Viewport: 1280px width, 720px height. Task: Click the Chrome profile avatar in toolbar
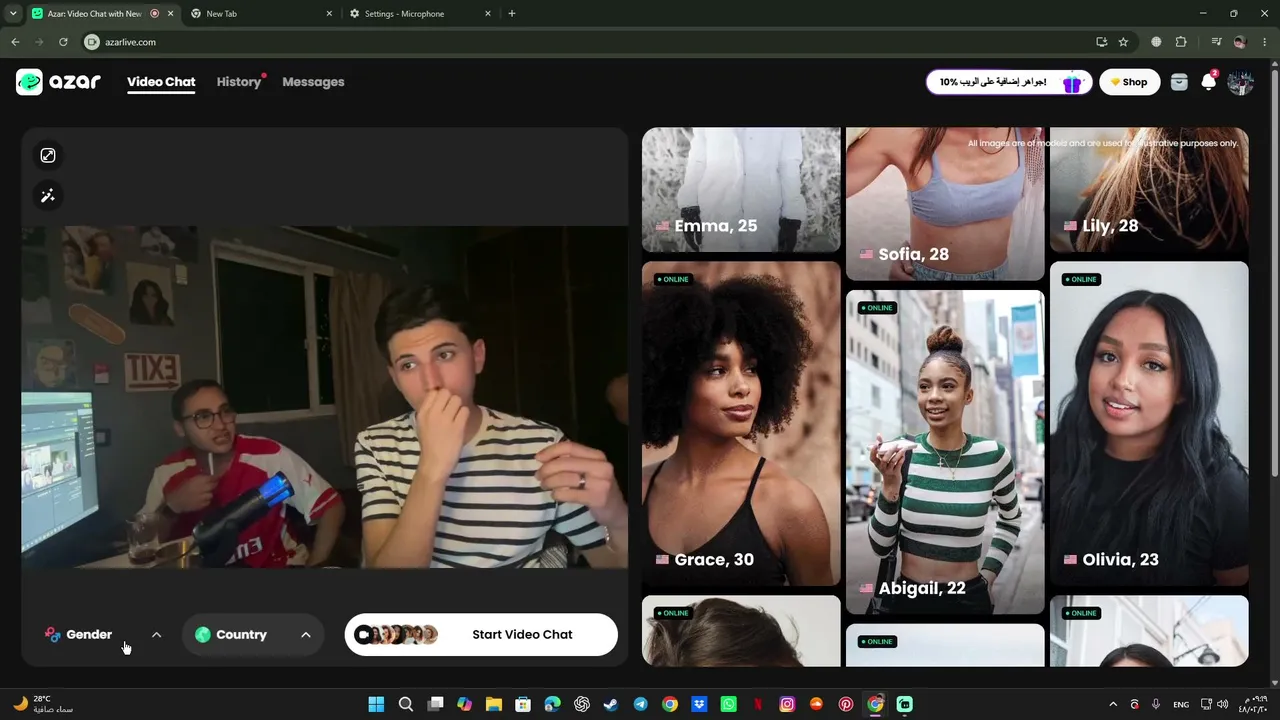1240,42
